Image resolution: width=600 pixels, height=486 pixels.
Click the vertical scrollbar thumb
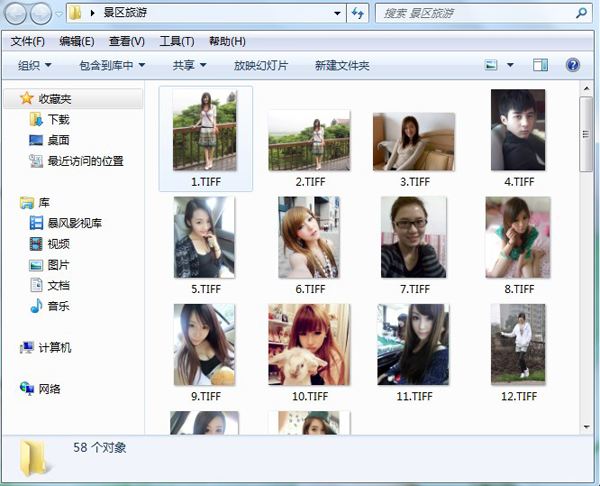click(x=586, y=134)
